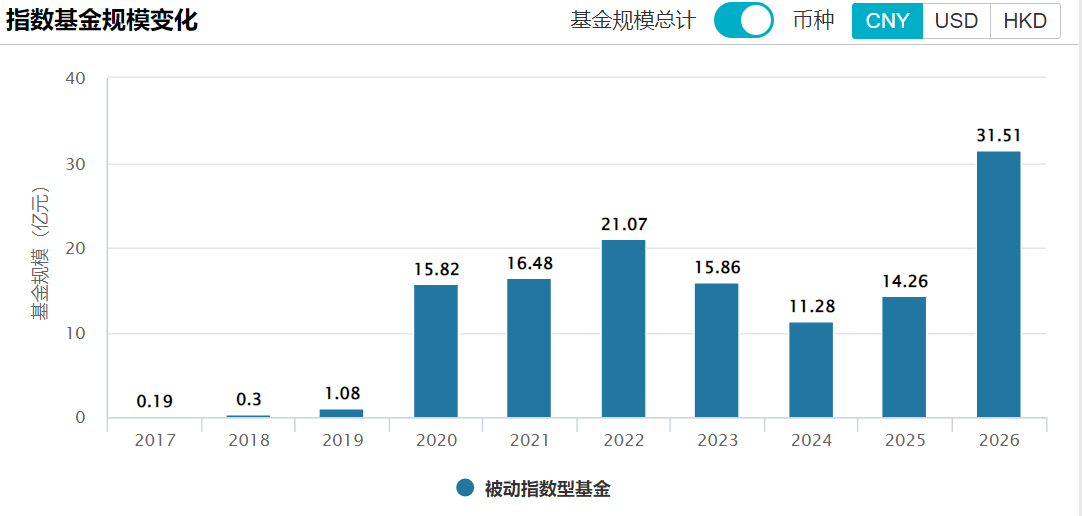Click the 被动指数型基金 legend dot
This screenshot has width=1082, height=516.
point(464,488)
